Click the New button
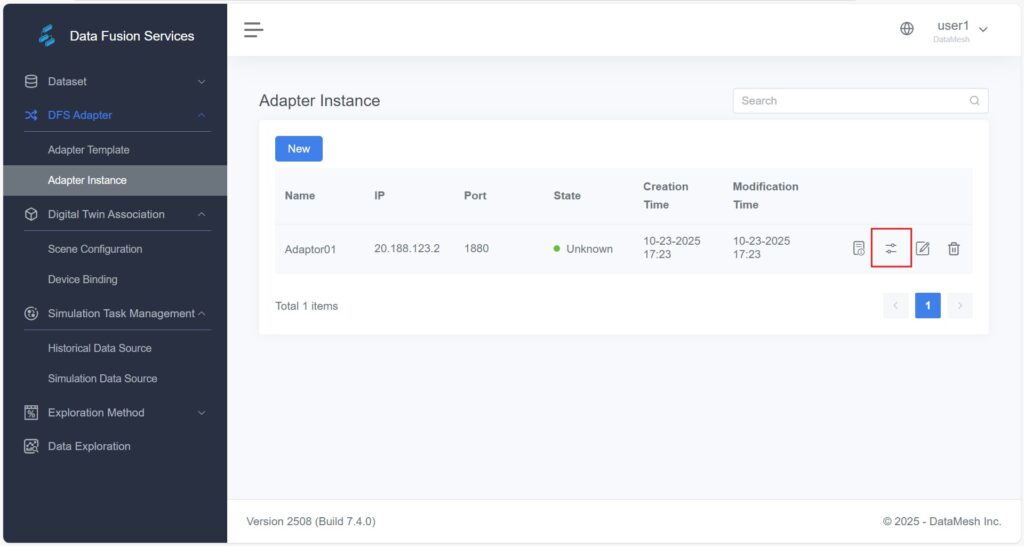Screen dimensions: 1024x546 pyautogui.click(x=298, y=149)
